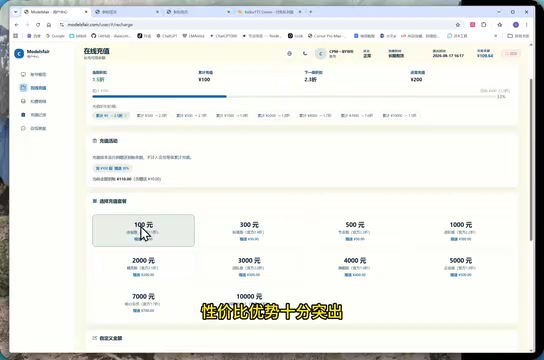Image resolution: width=544 pixels, height=360 pixels.
Task: Expand the bookmarks overflow chevron
Action: (x=495, y=36)
